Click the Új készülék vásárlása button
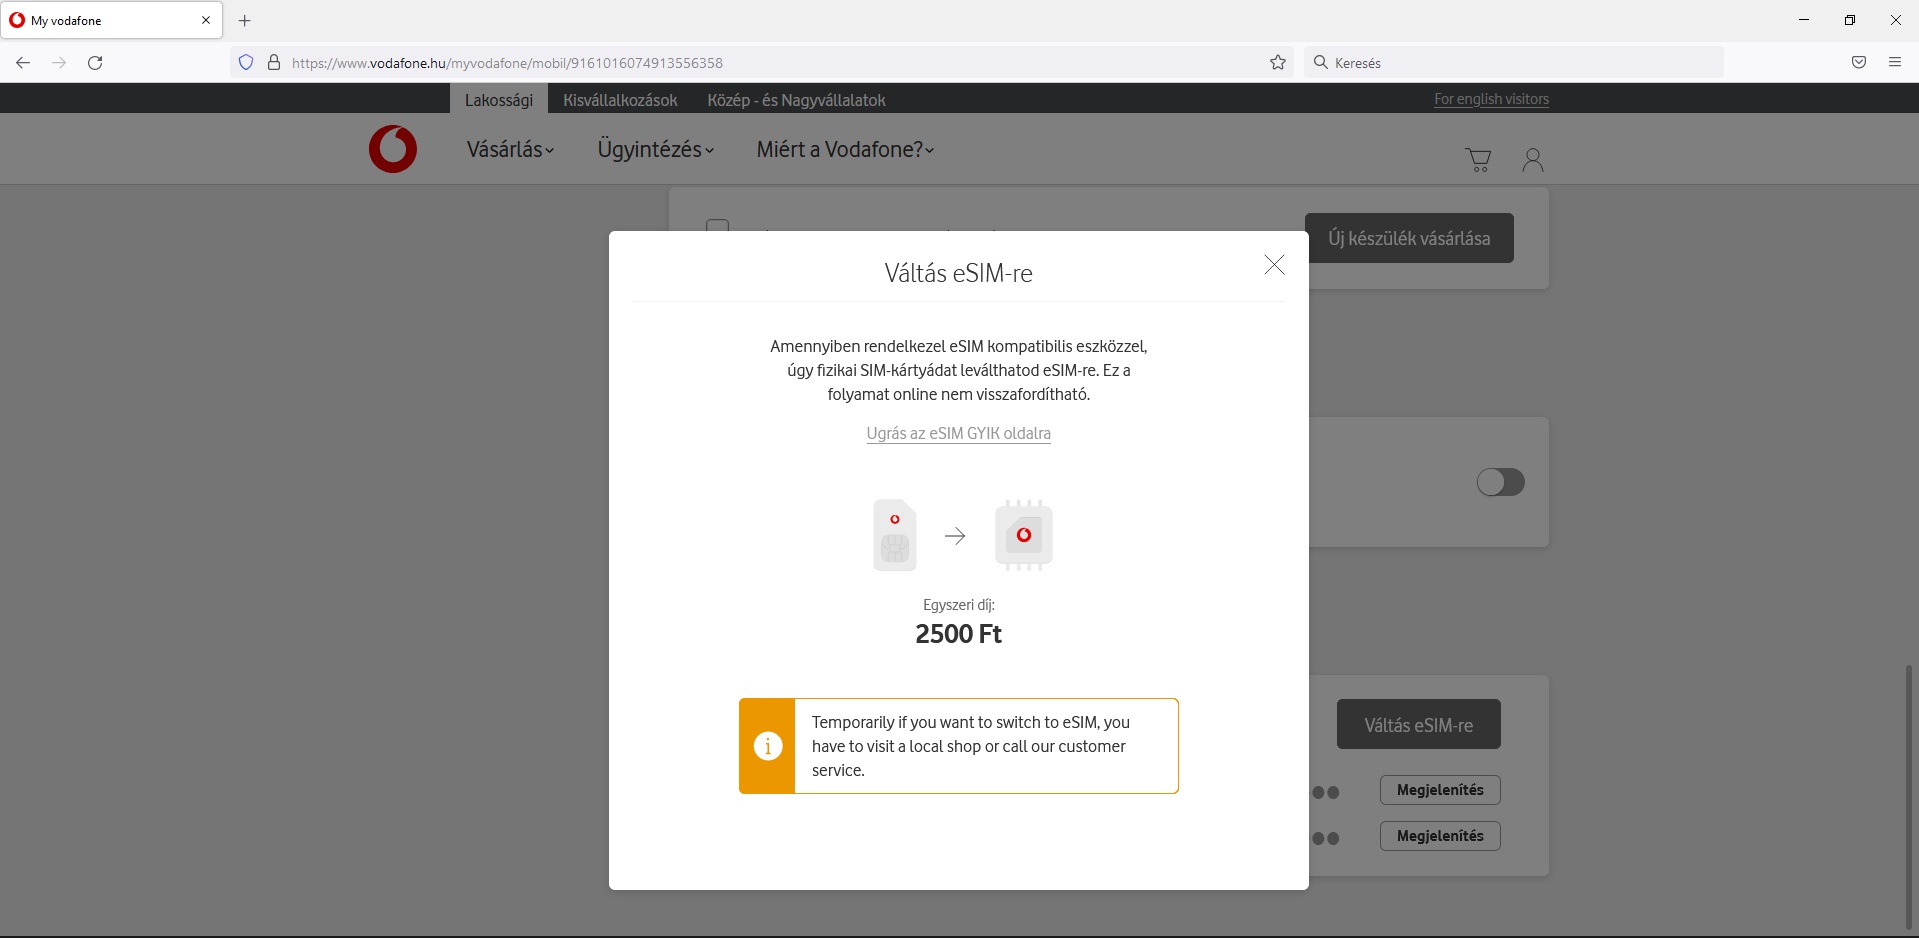The image size is (1919, 938). click(1409, 238)
